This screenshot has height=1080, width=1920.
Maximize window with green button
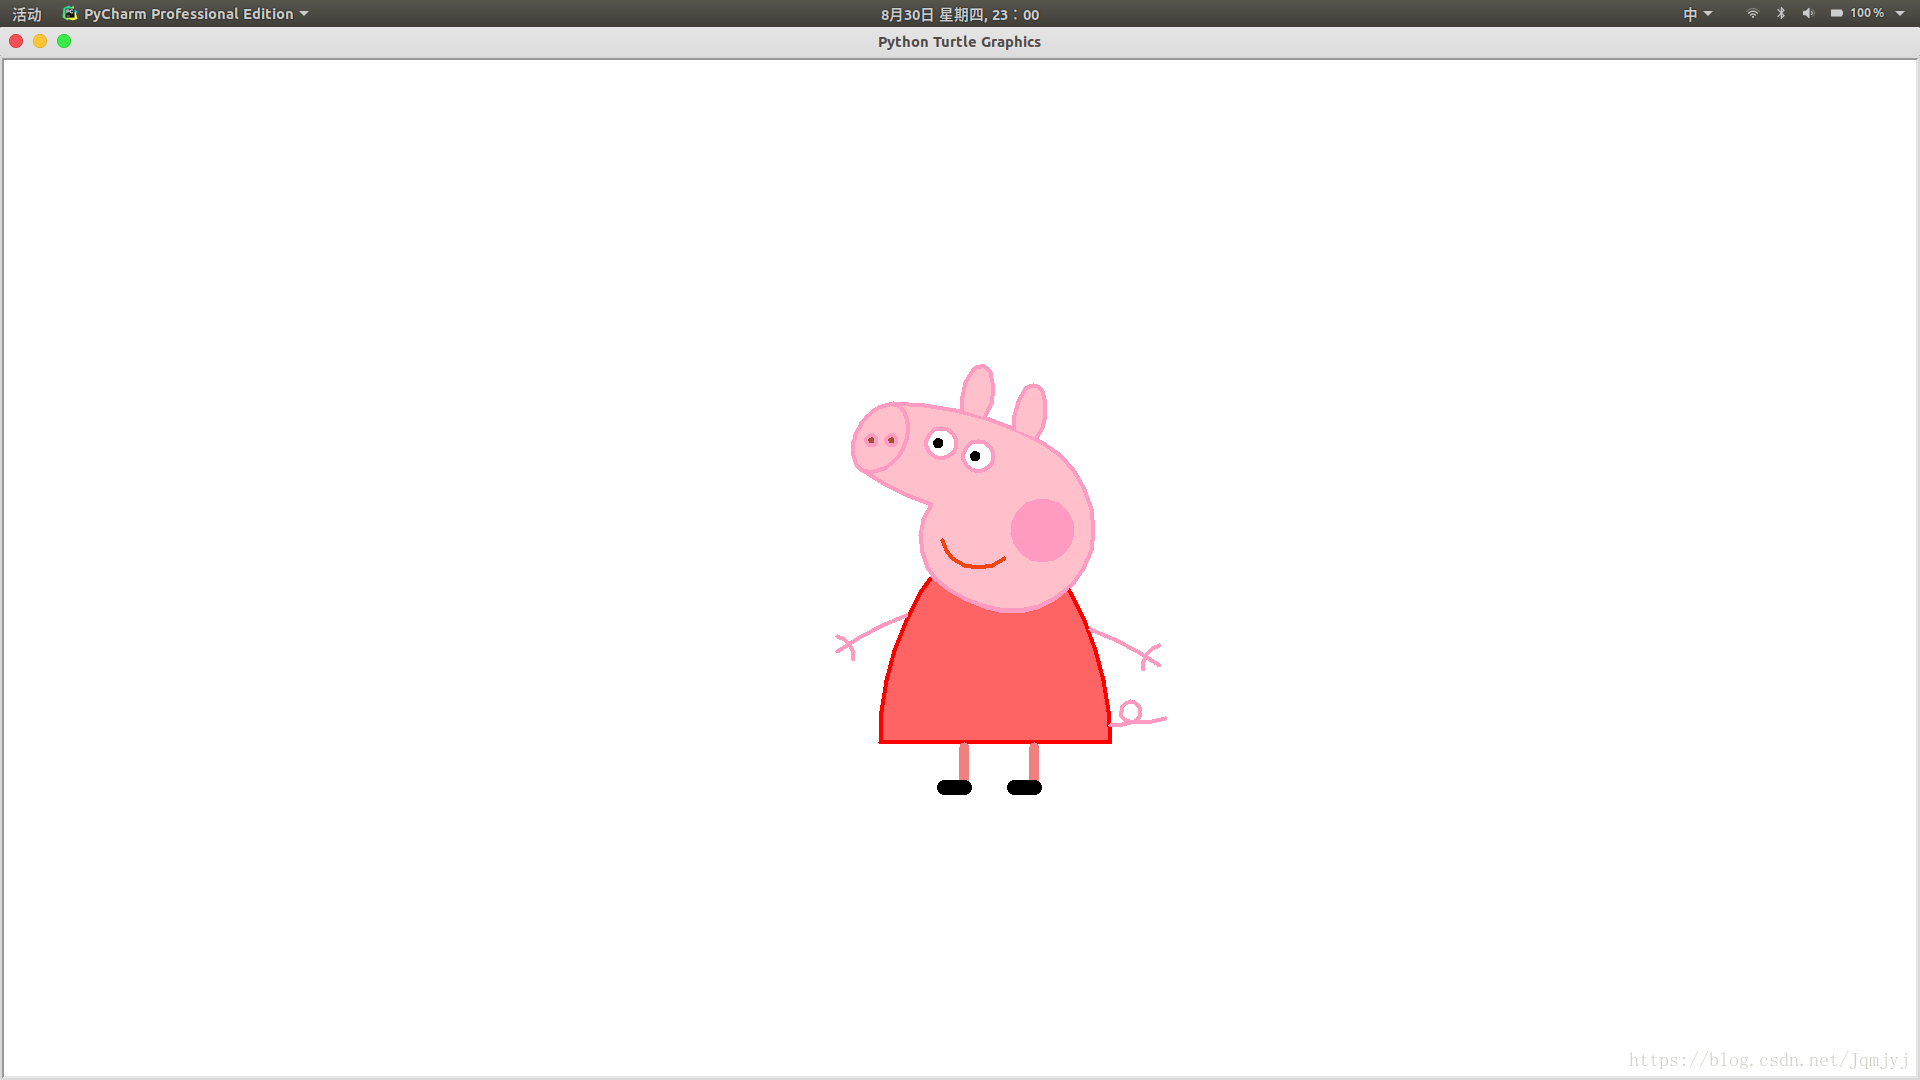tap(64, 41)
